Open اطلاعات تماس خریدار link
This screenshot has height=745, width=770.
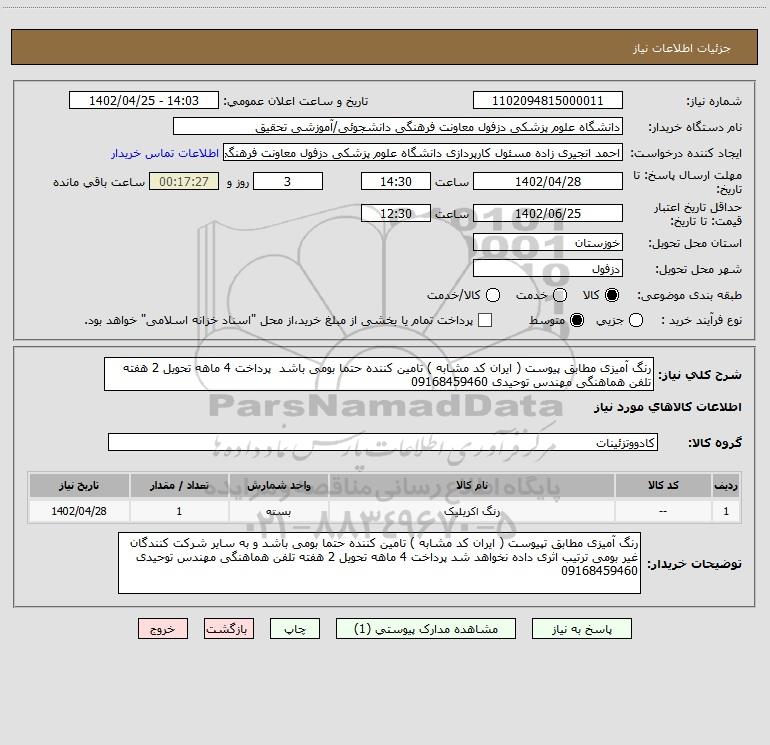point(165,153)
